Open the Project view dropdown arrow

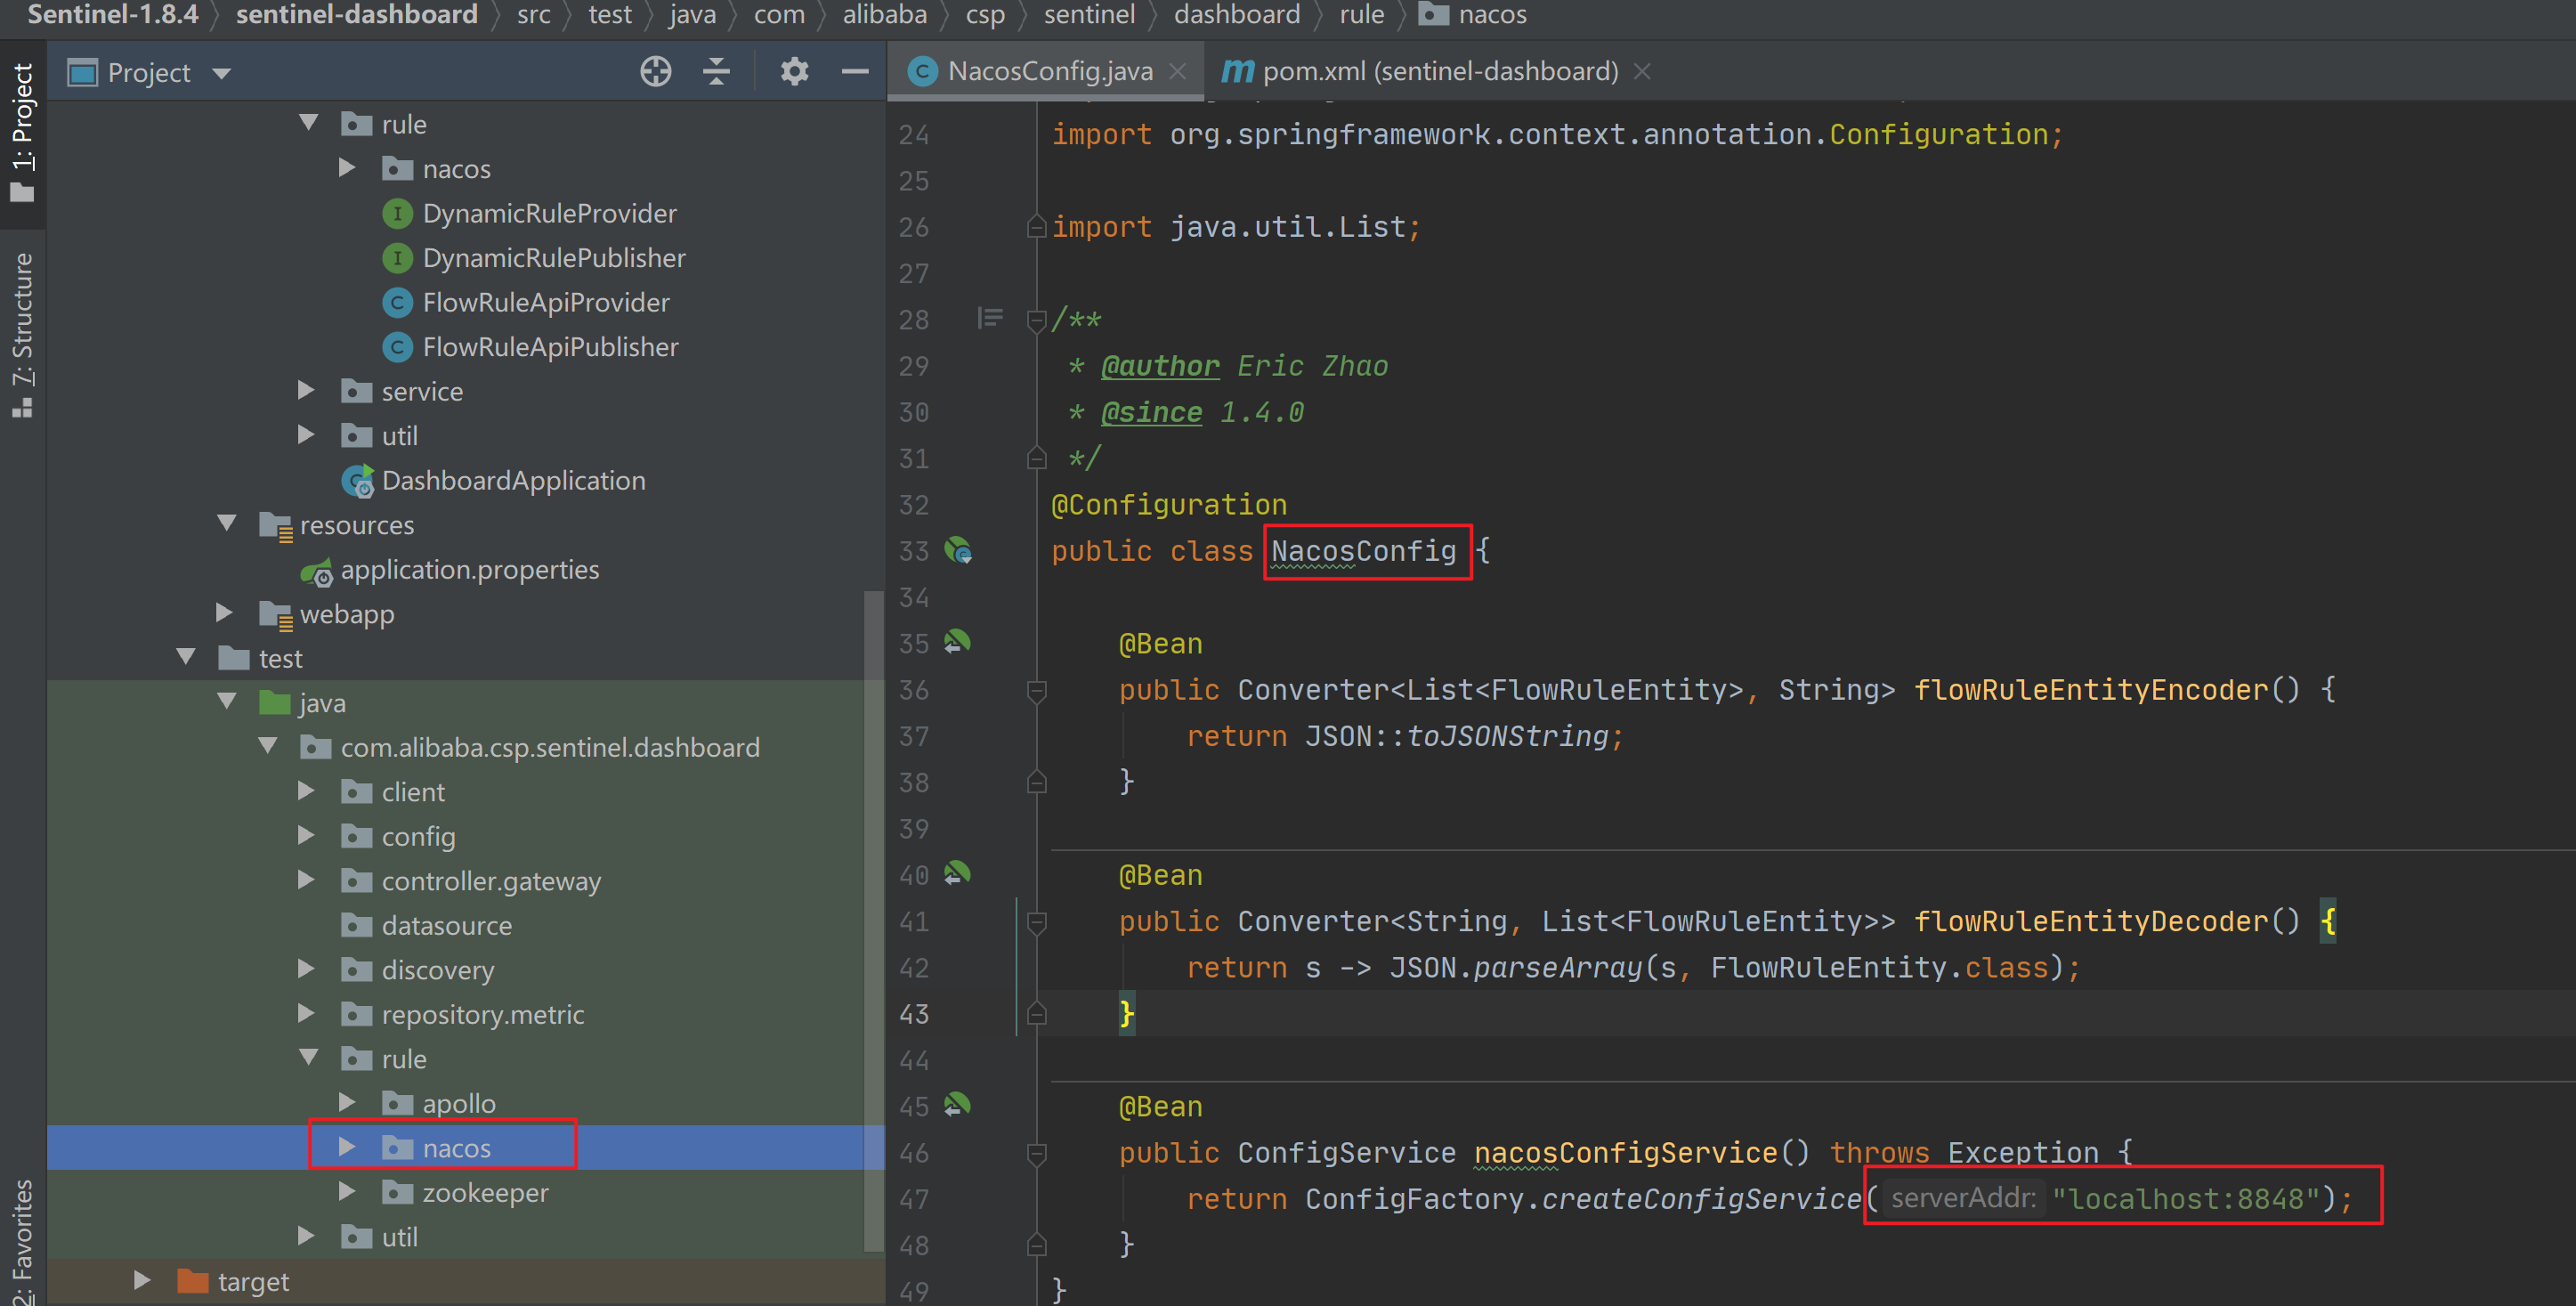[x=222, y=73]
